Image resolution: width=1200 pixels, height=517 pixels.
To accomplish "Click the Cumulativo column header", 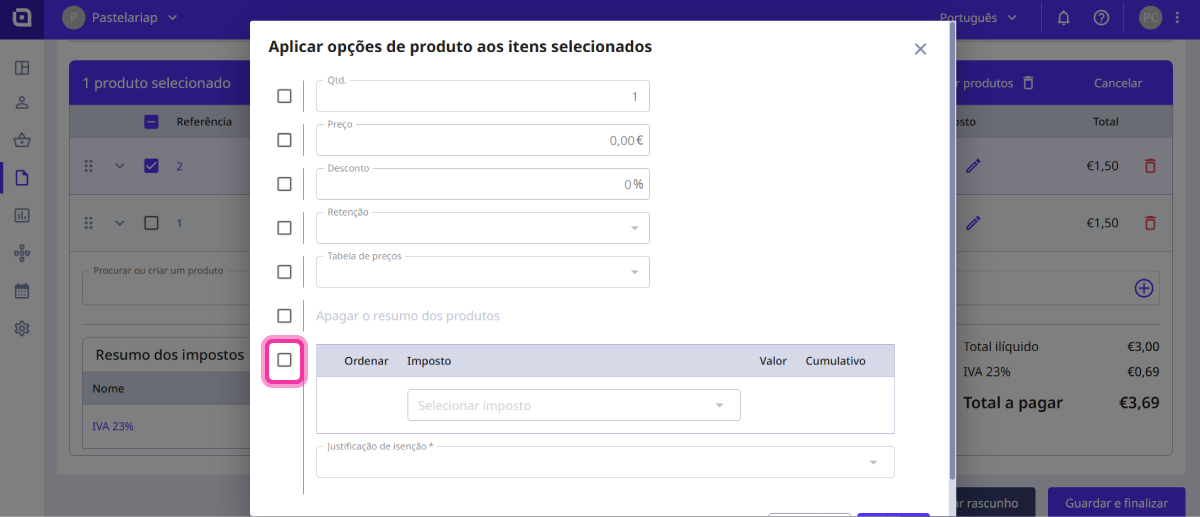I will [836, 361].
